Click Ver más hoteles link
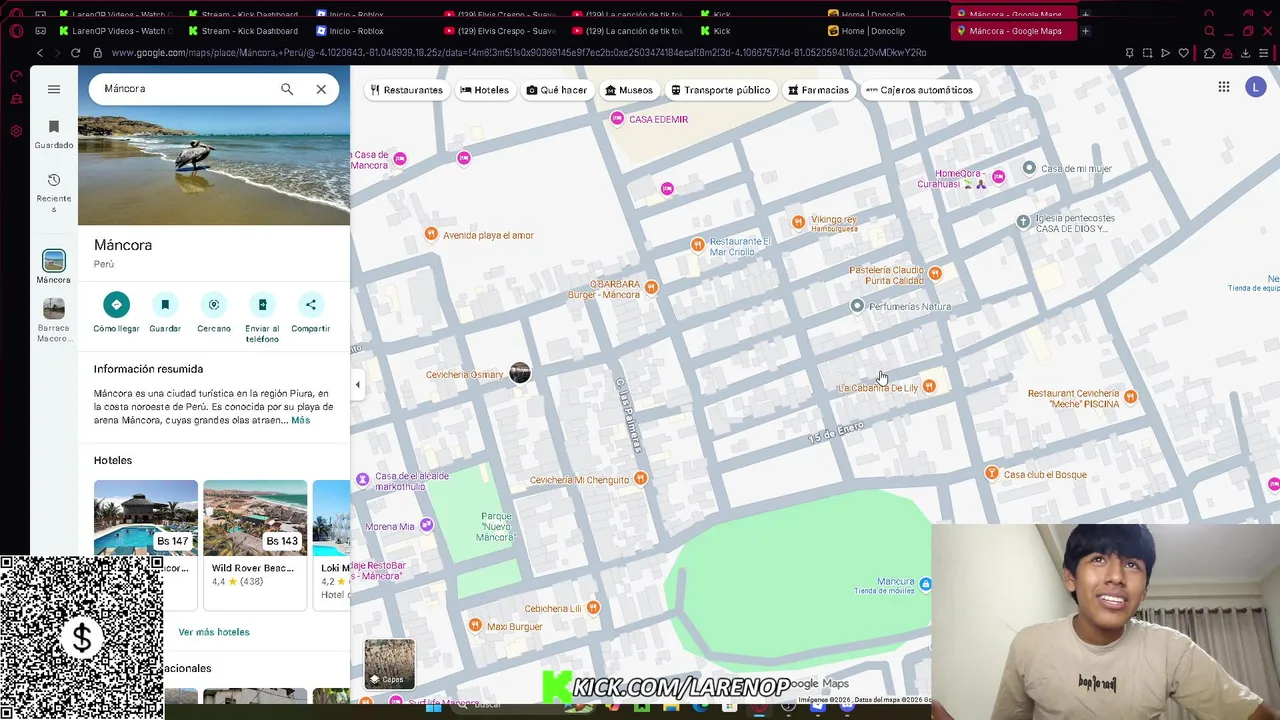The height and width of the screenshot is (720, 1280). (214, 632)
